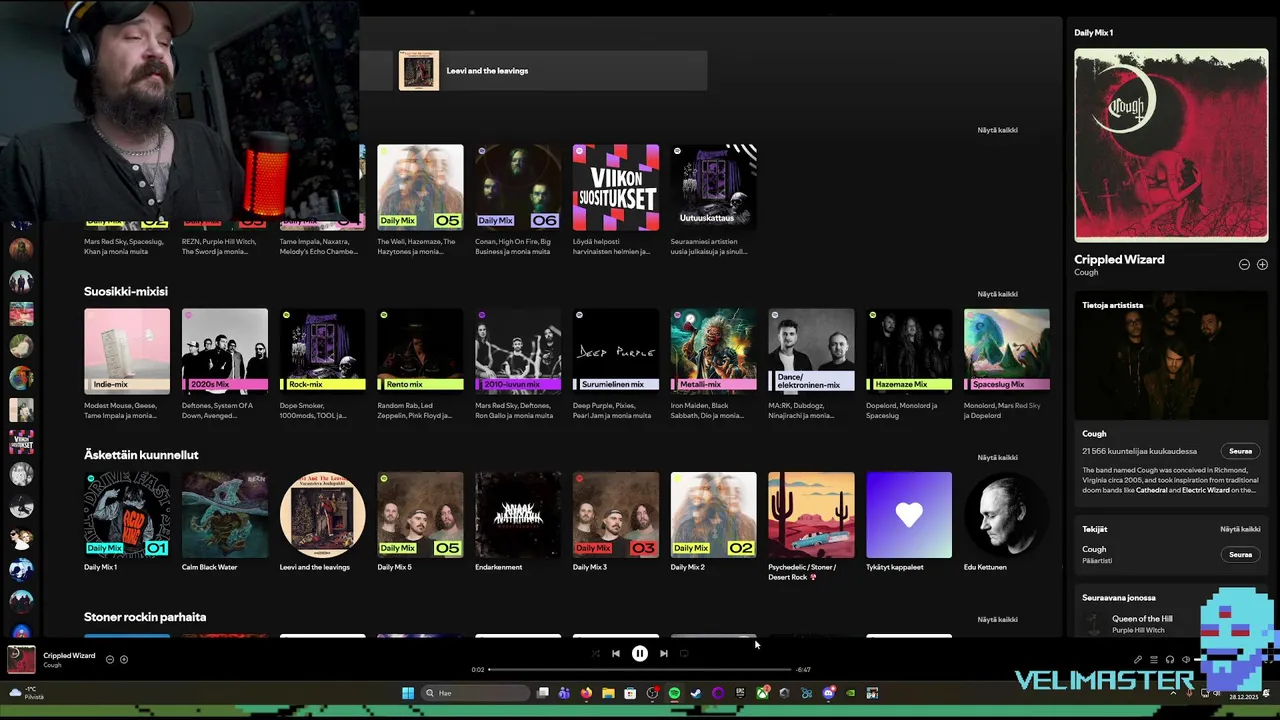Open the play queue icon
The width and height of the screenshot is (1280, 720).
point(1153,660)
